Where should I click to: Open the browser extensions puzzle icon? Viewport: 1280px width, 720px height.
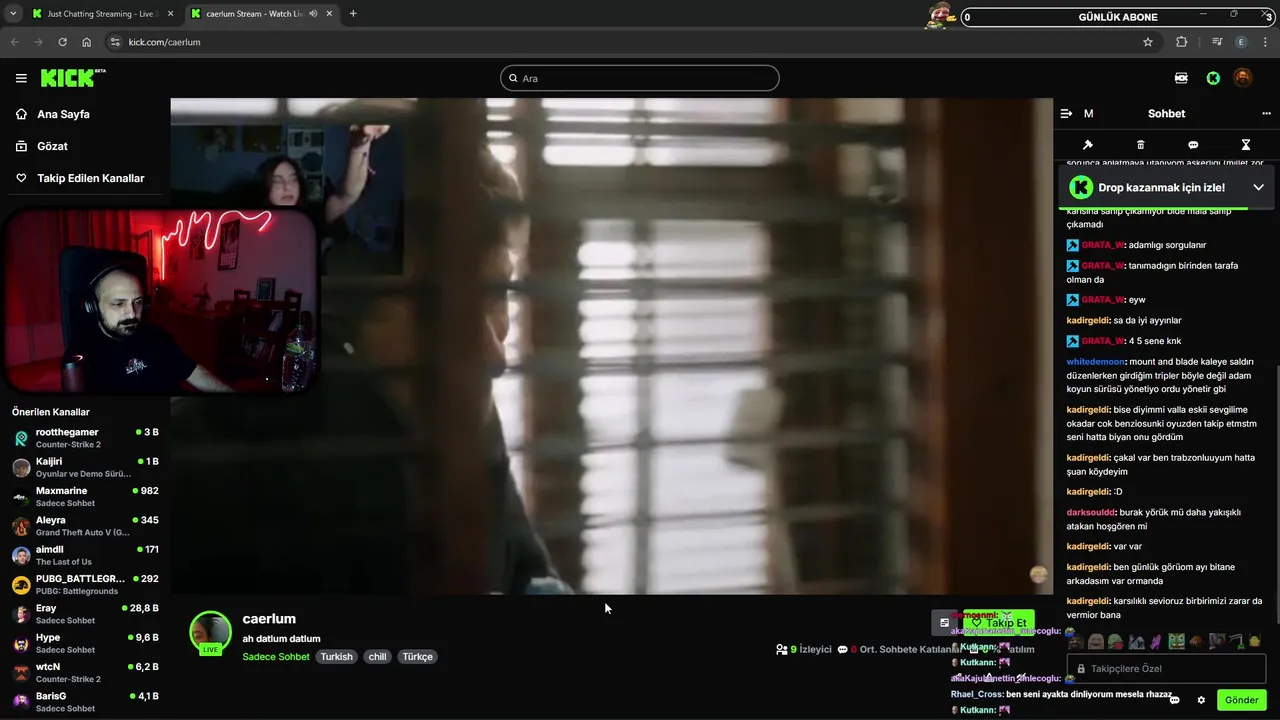[1182, 42]
